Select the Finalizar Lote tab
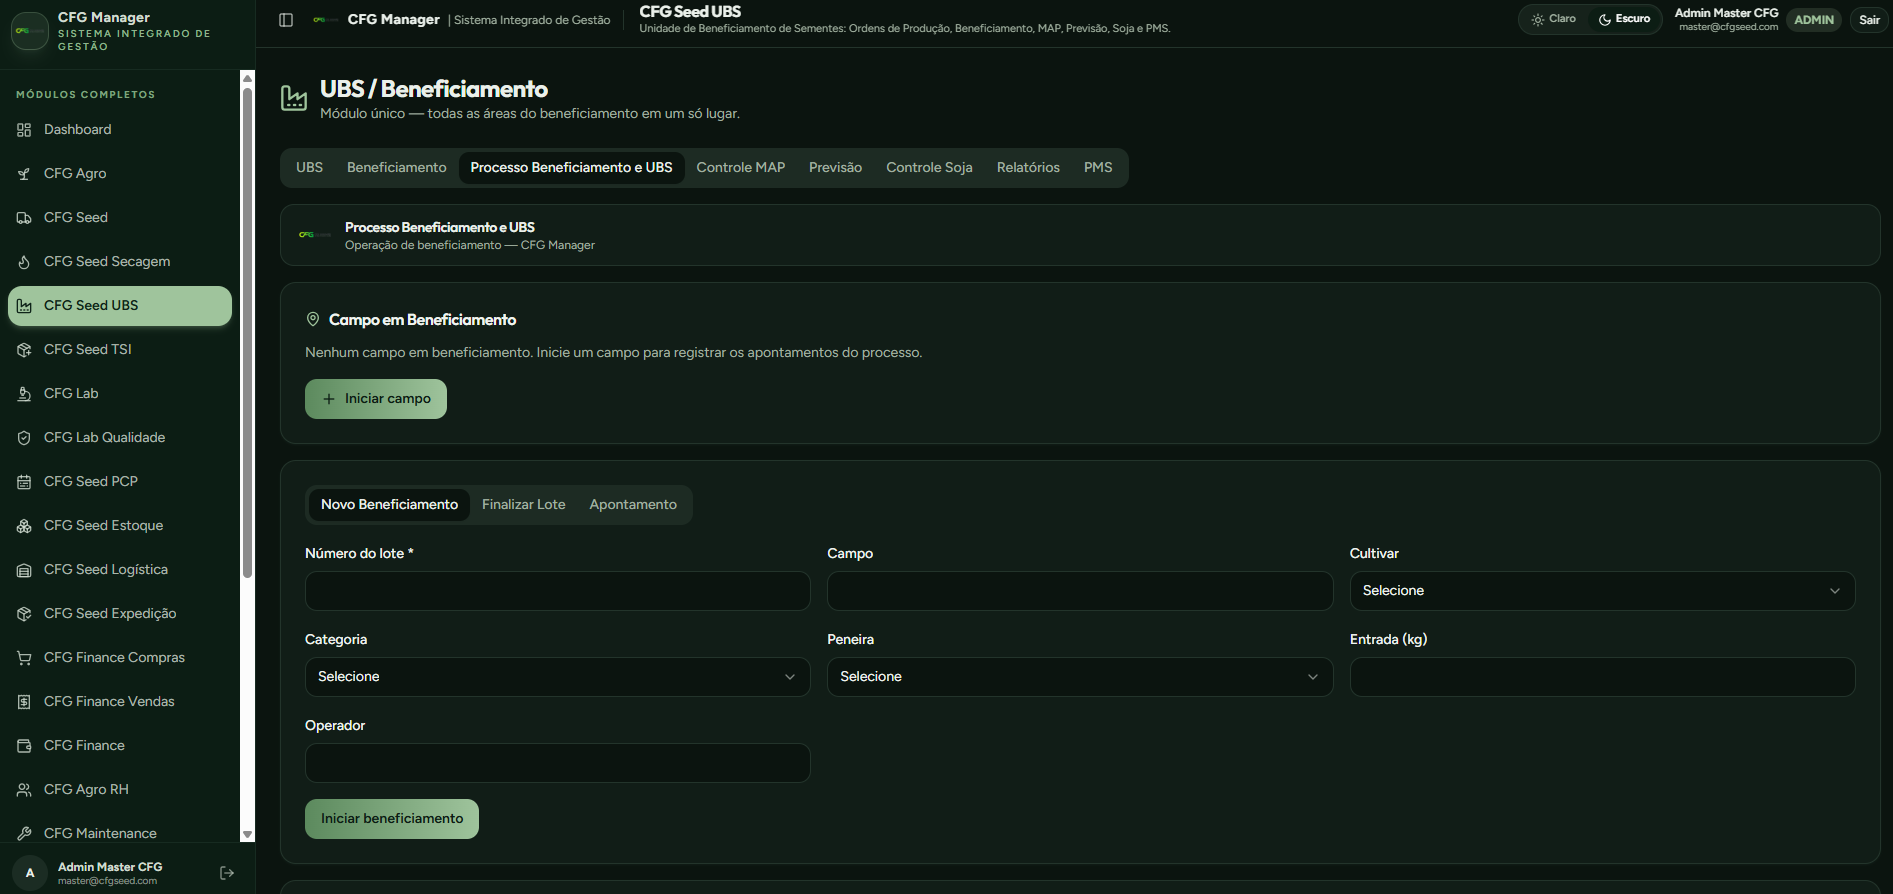1893x894 pixels. [x=523, y=505]
